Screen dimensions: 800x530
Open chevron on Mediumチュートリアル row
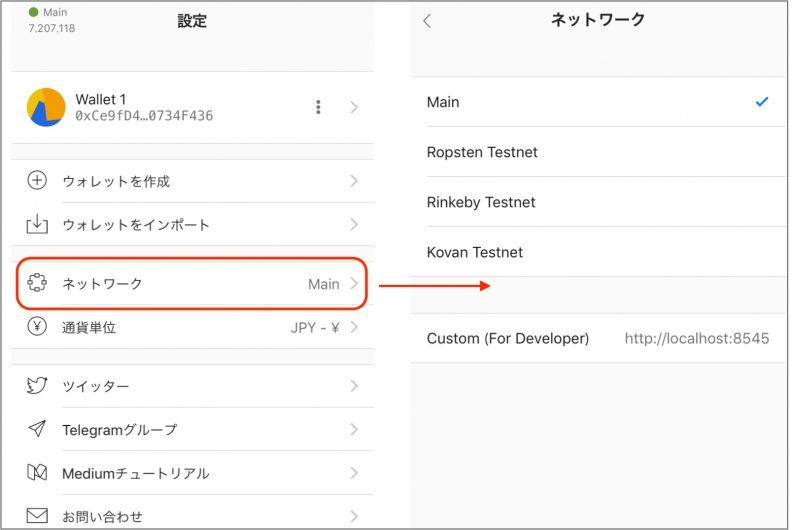pyautogui.click(x=354, y=473)
